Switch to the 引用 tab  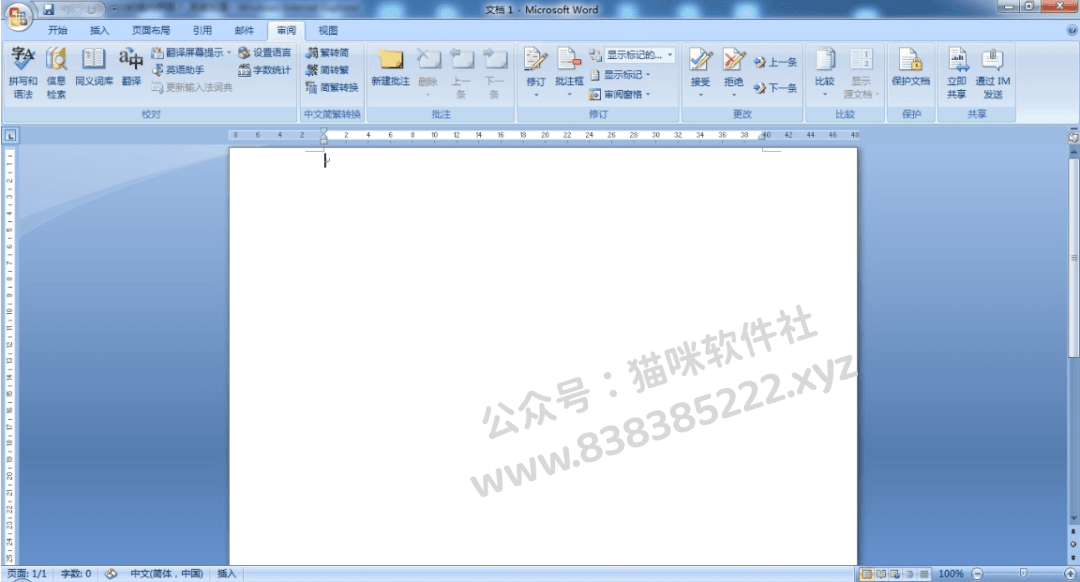pyautogui.click(x=202, y=30)
